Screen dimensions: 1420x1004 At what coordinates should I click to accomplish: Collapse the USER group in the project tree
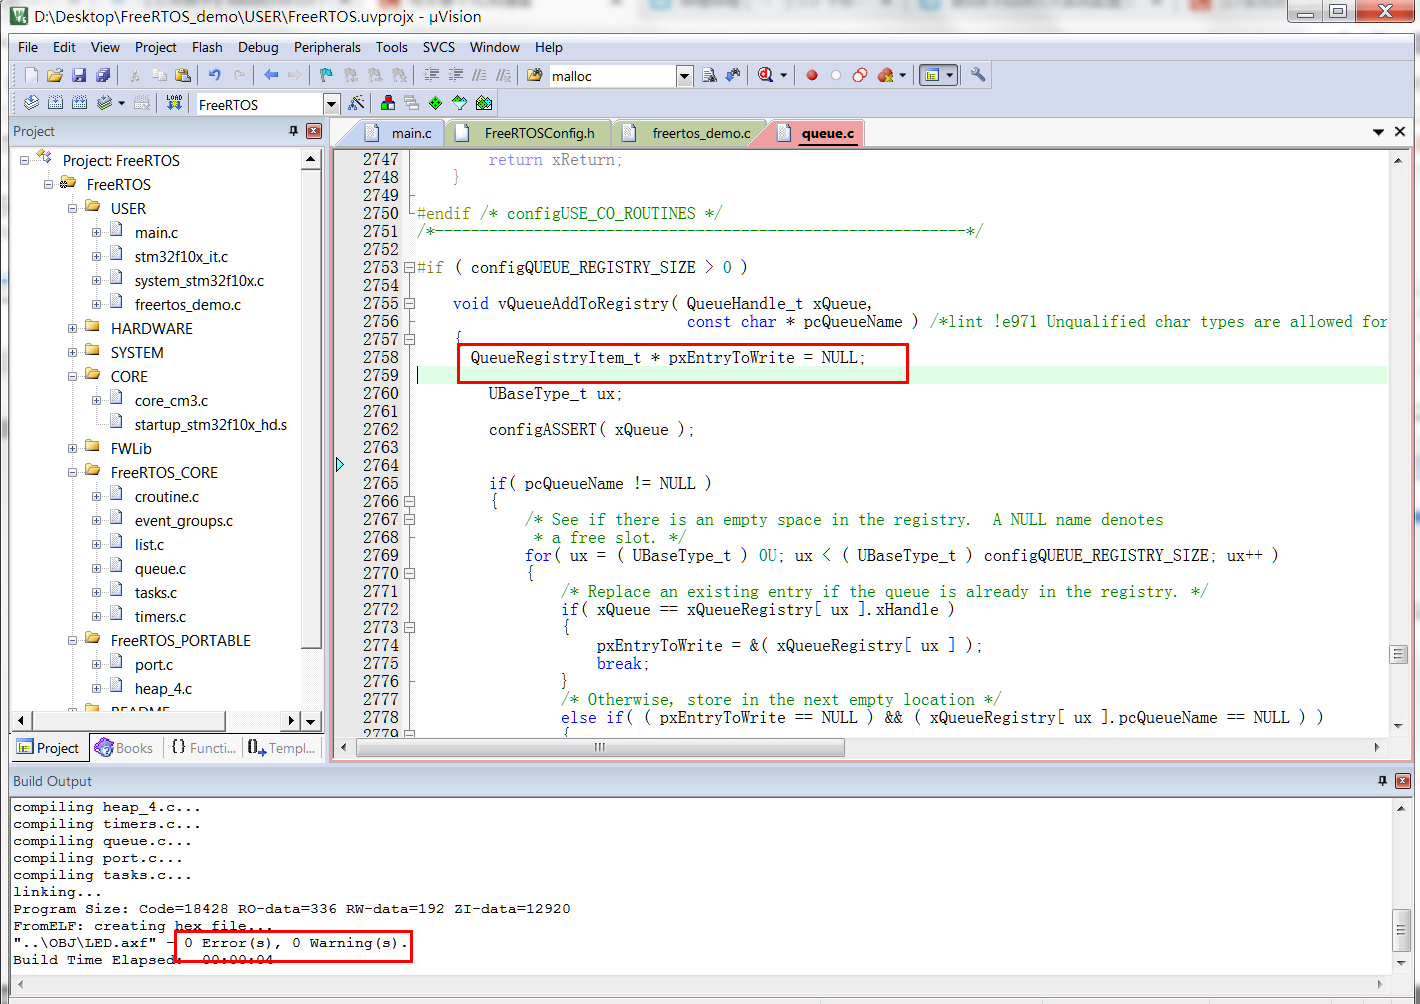[72, 209]
